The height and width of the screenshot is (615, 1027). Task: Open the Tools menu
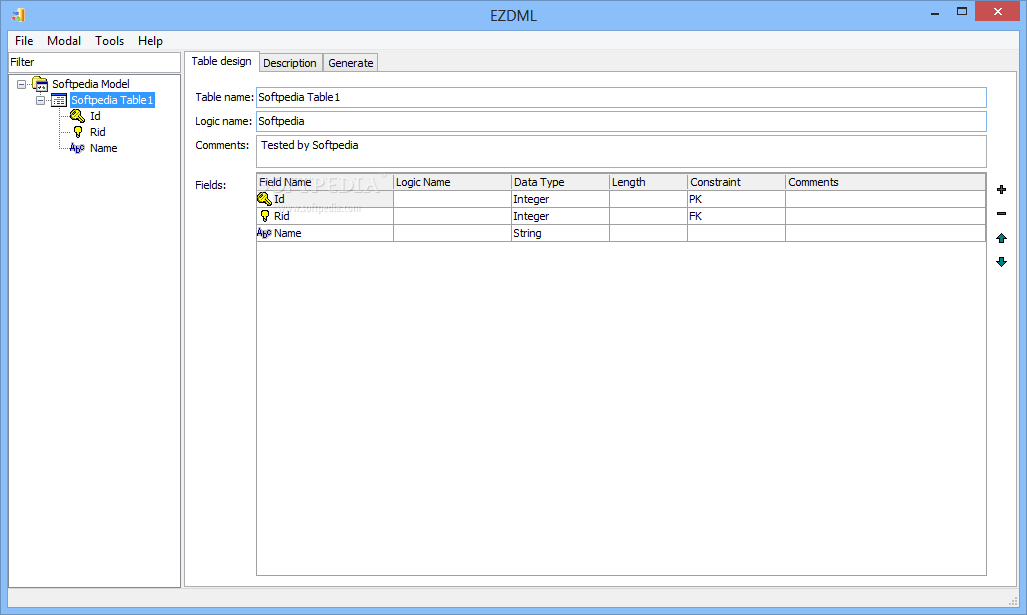pos(109,41)
